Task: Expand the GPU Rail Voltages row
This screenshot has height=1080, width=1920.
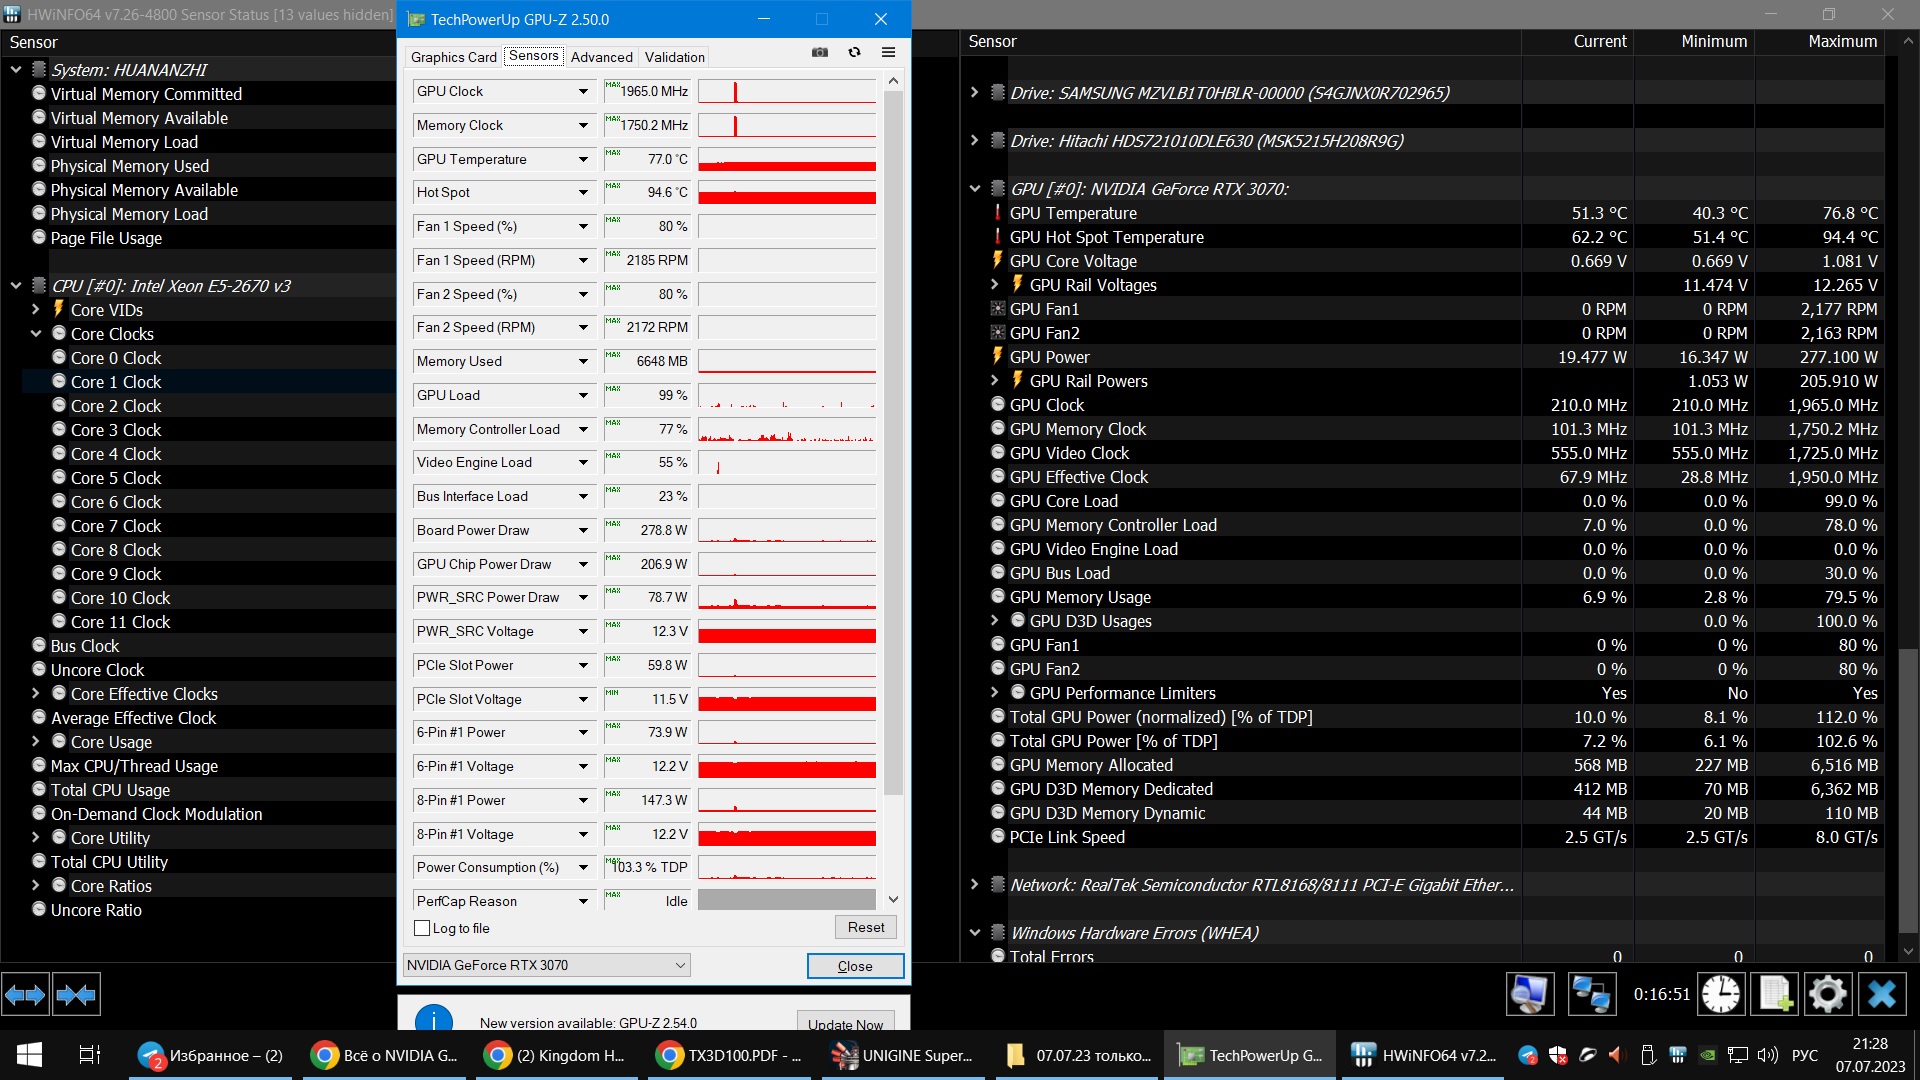Action: point(994,284)
